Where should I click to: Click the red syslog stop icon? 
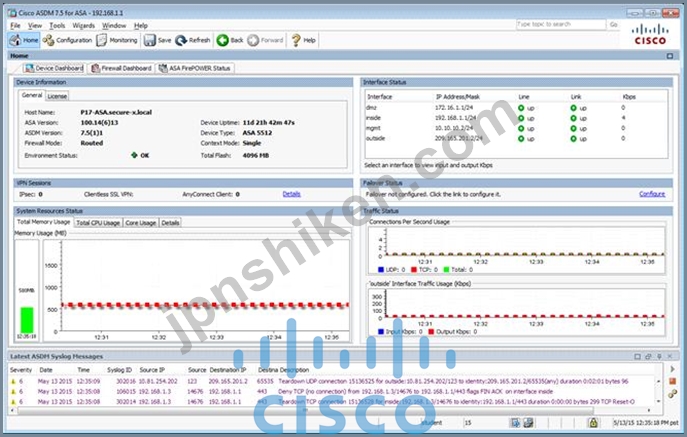tap(673, 381)
